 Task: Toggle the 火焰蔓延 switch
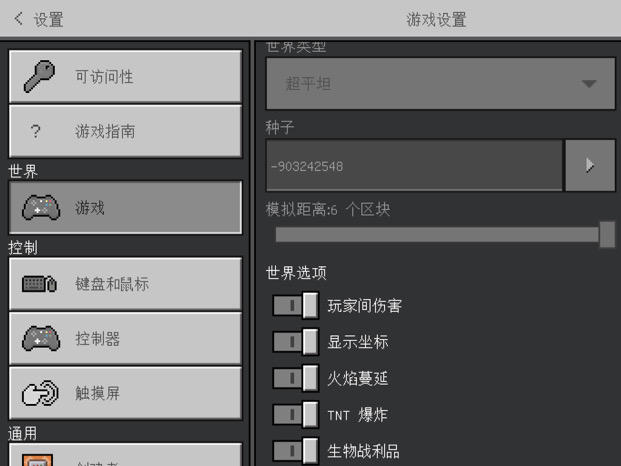295,378
